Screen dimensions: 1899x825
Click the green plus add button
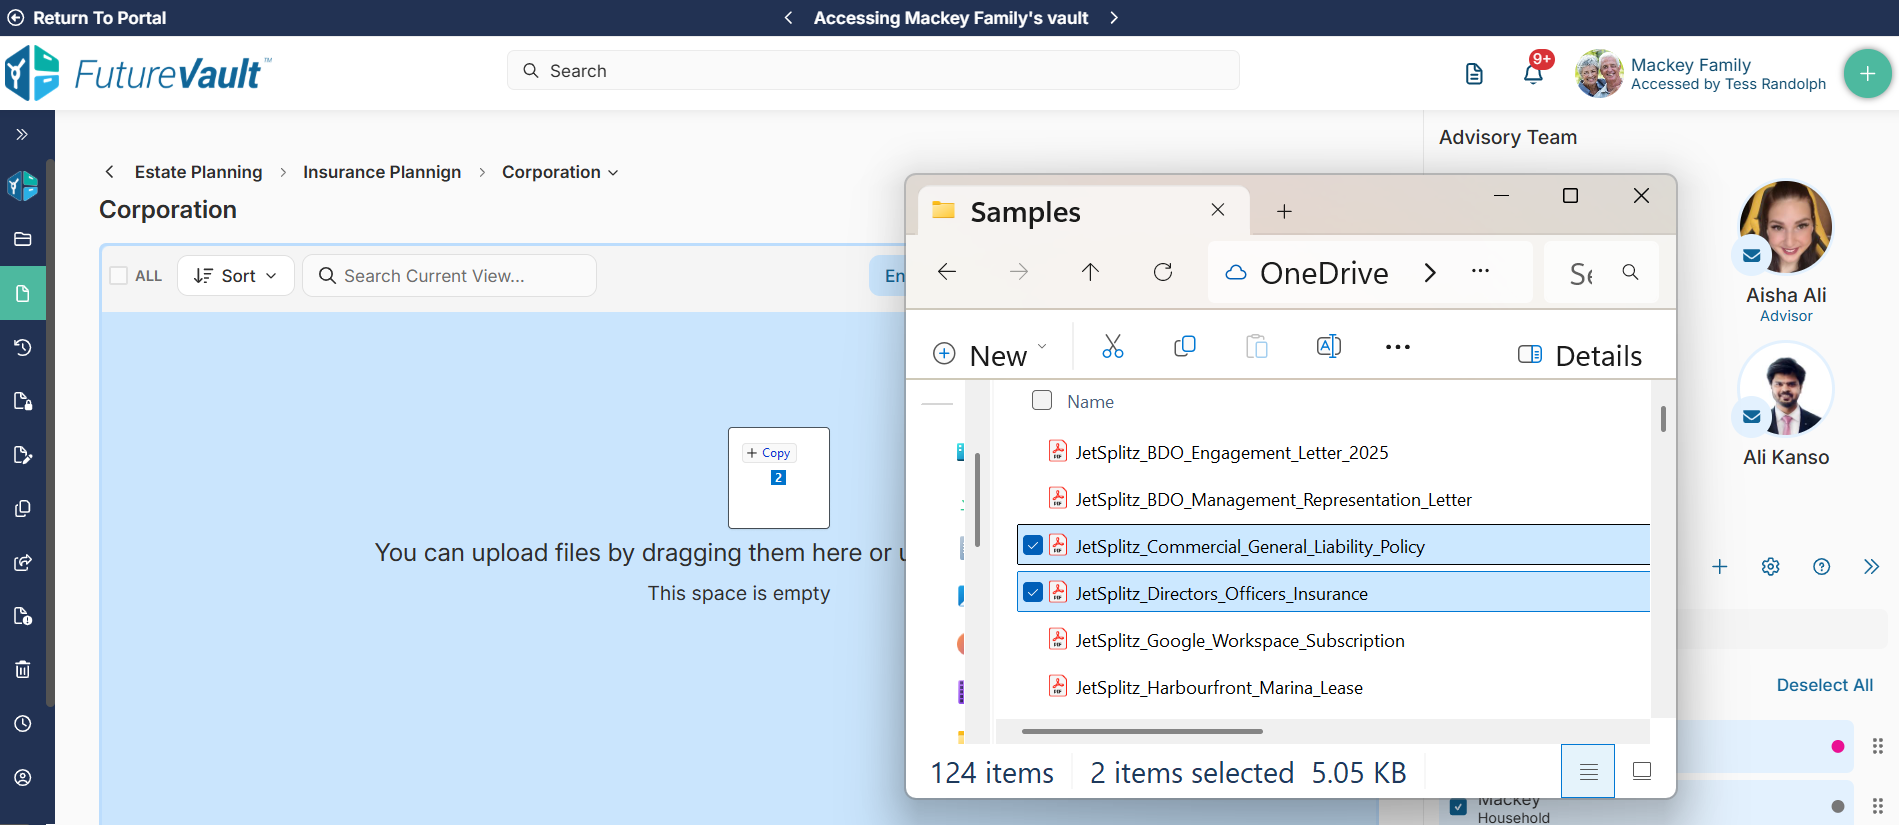pos(1867,73)
